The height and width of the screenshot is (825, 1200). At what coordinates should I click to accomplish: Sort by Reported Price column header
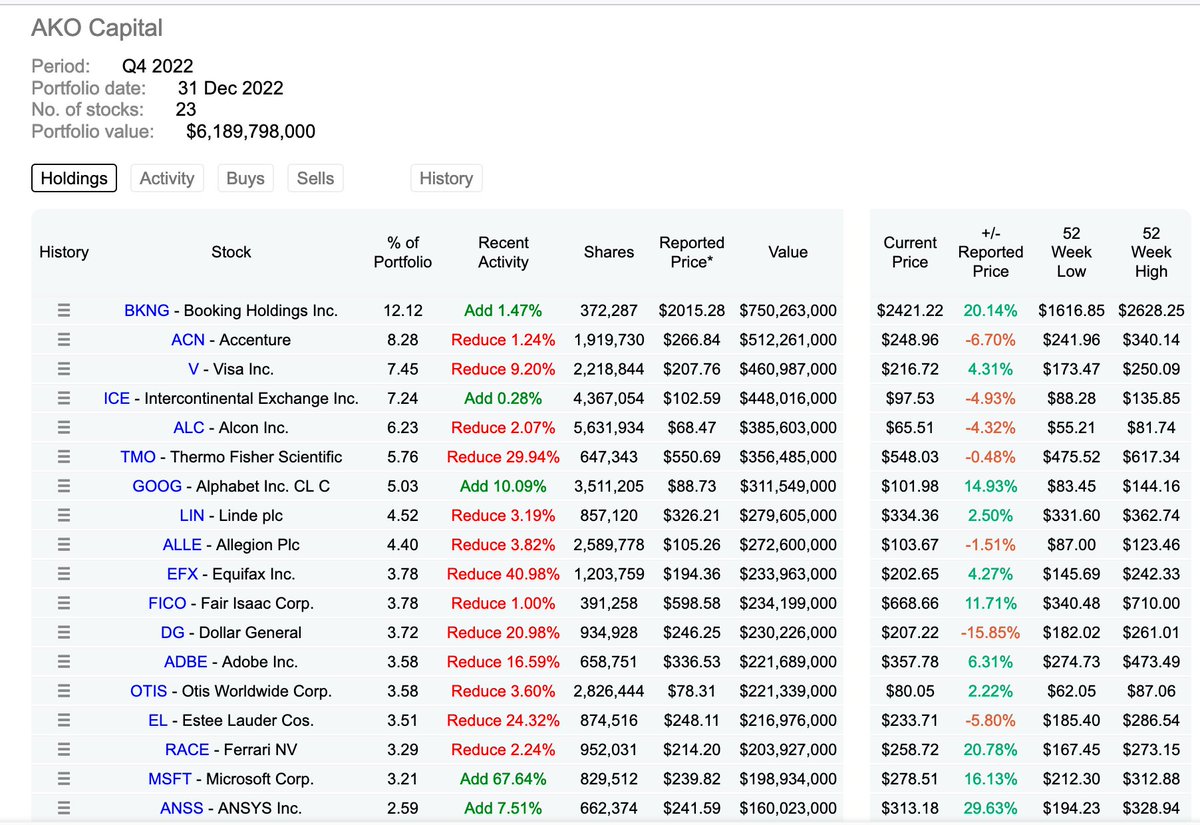click(x=692, y=252)
